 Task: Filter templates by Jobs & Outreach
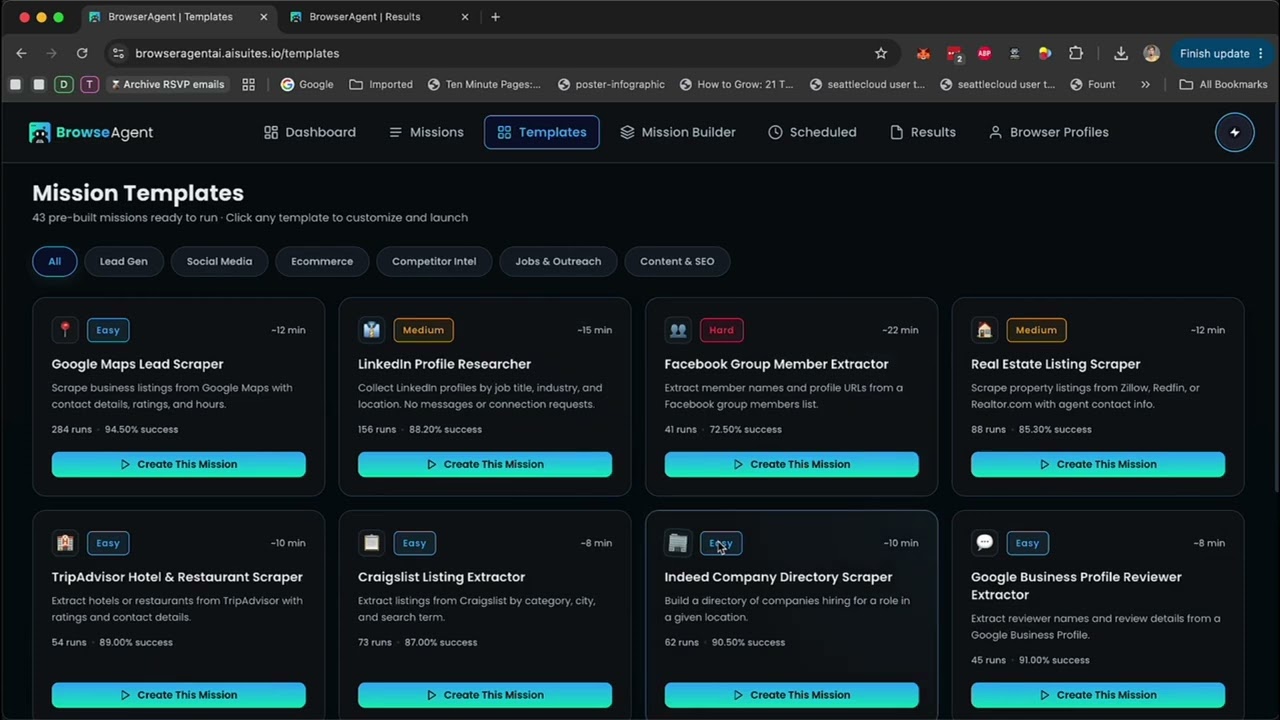click(558, 261)
